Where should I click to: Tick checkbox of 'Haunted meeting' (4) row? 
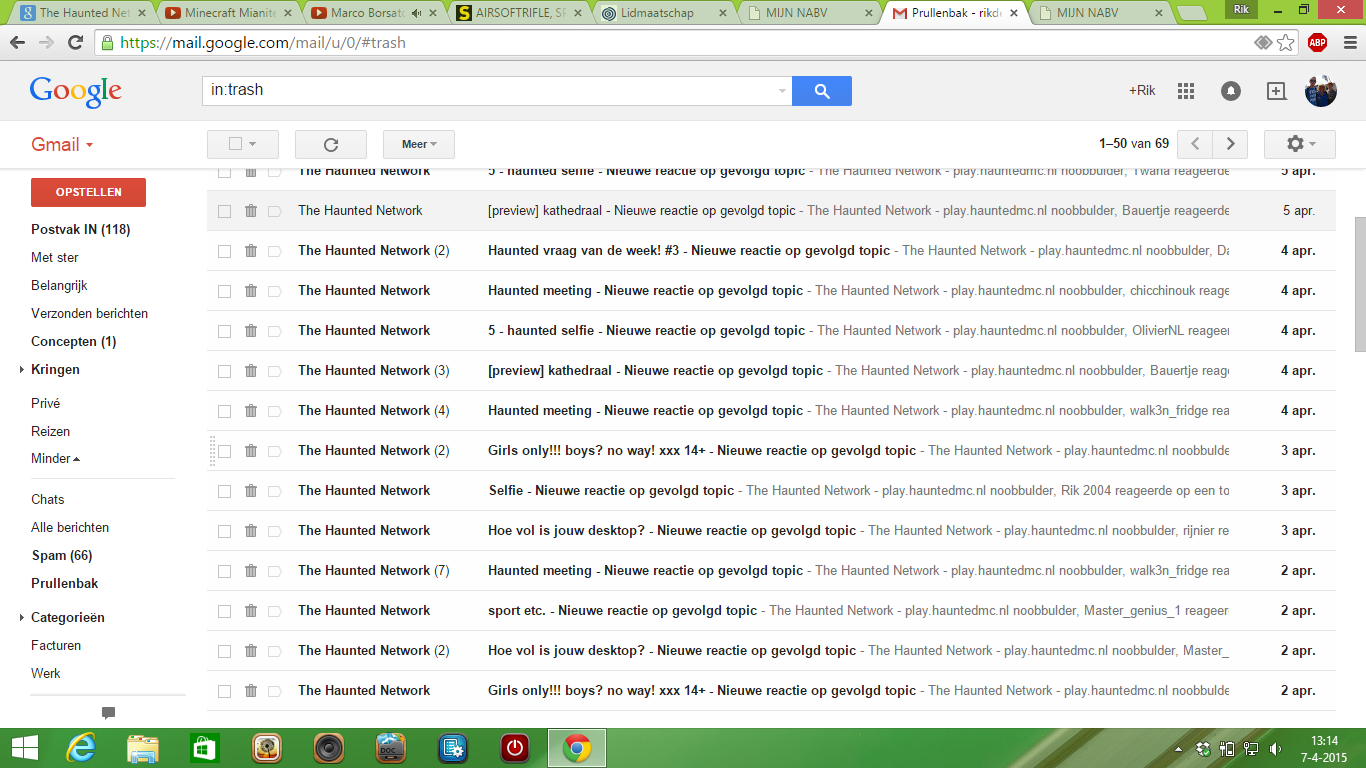[x=224, y=411]
